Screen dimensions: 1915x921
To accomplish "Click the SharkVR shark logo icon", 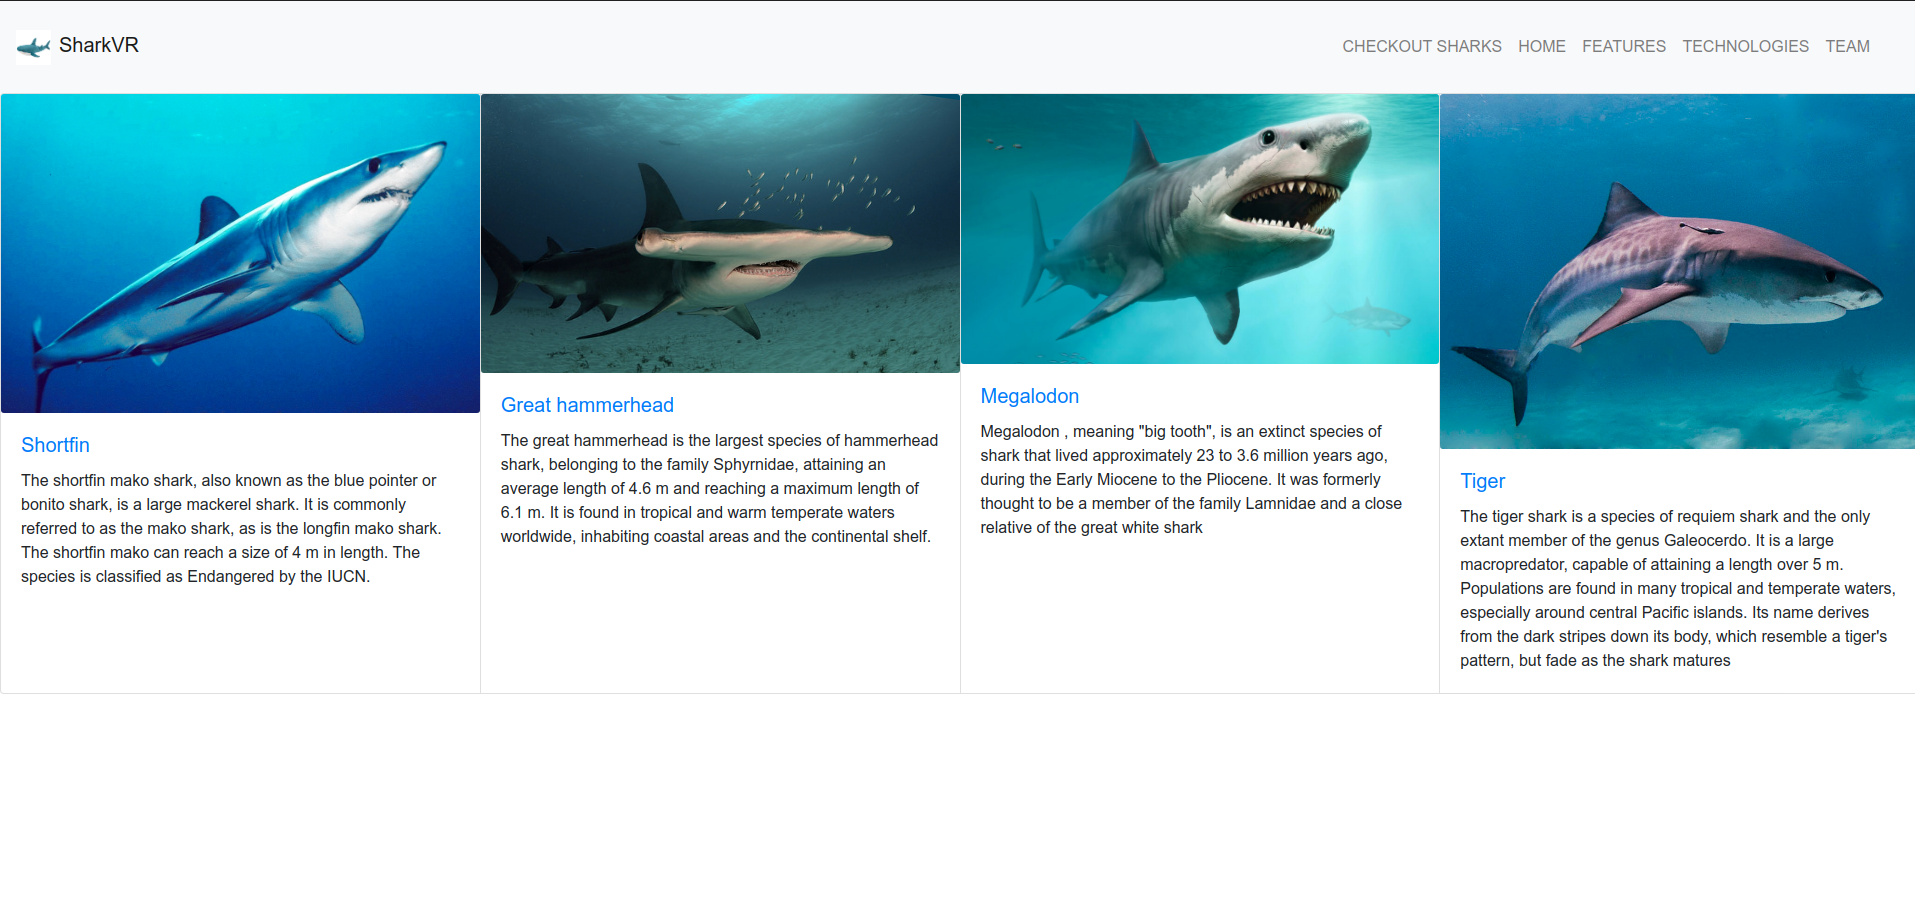I will click(34, 46).
